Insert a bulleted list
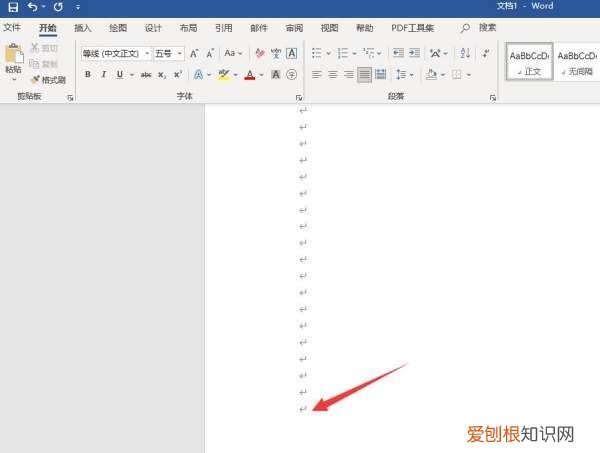The image size is (600, 453). coord(316,53)
